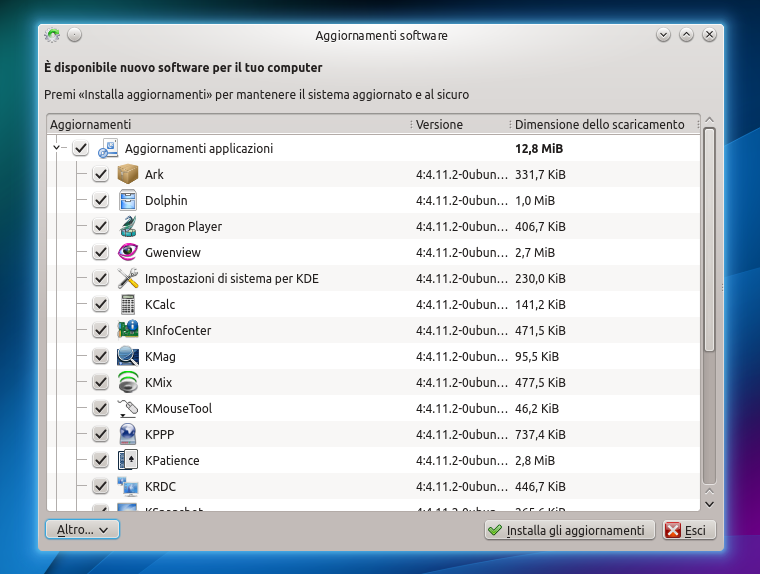Click the Esci button

click(689, 530)
